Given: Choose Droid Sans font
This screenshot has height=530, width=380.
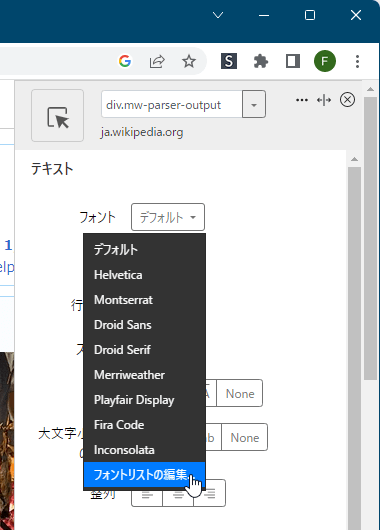Looking at the screenshot, I should coord(144,325).
